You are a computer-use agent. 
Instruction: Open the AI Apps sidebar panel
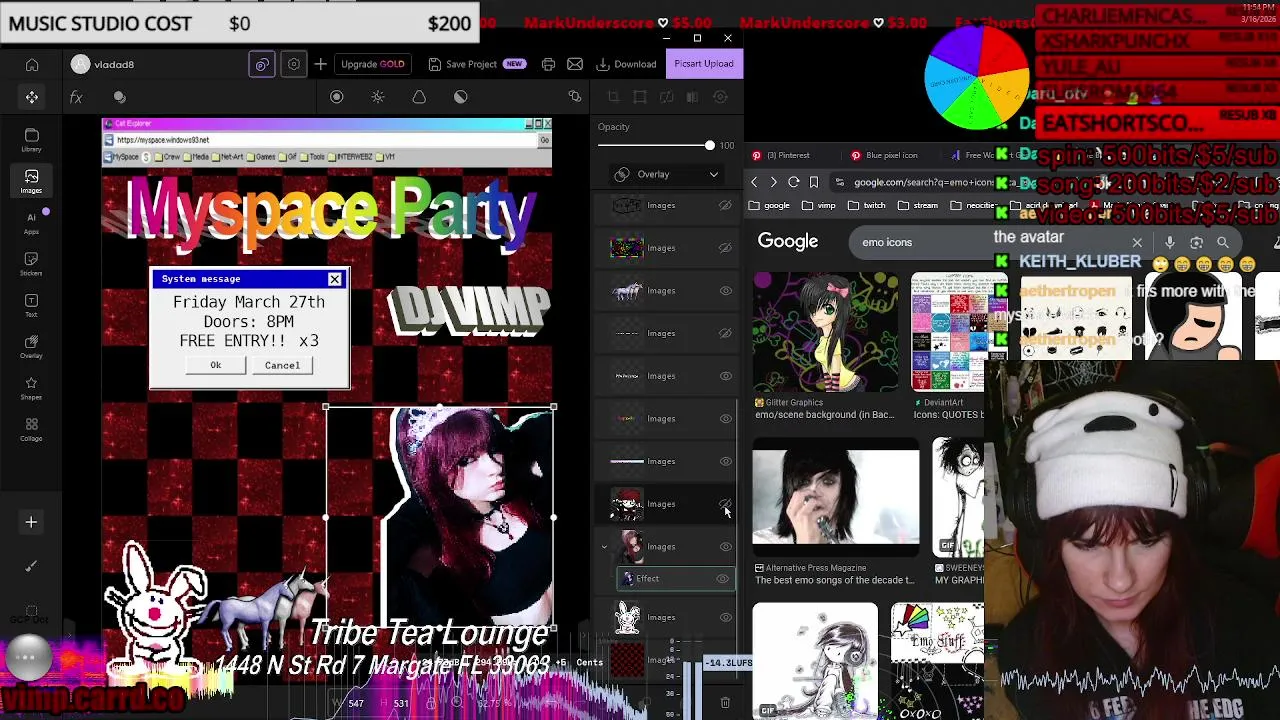point(31,222)
